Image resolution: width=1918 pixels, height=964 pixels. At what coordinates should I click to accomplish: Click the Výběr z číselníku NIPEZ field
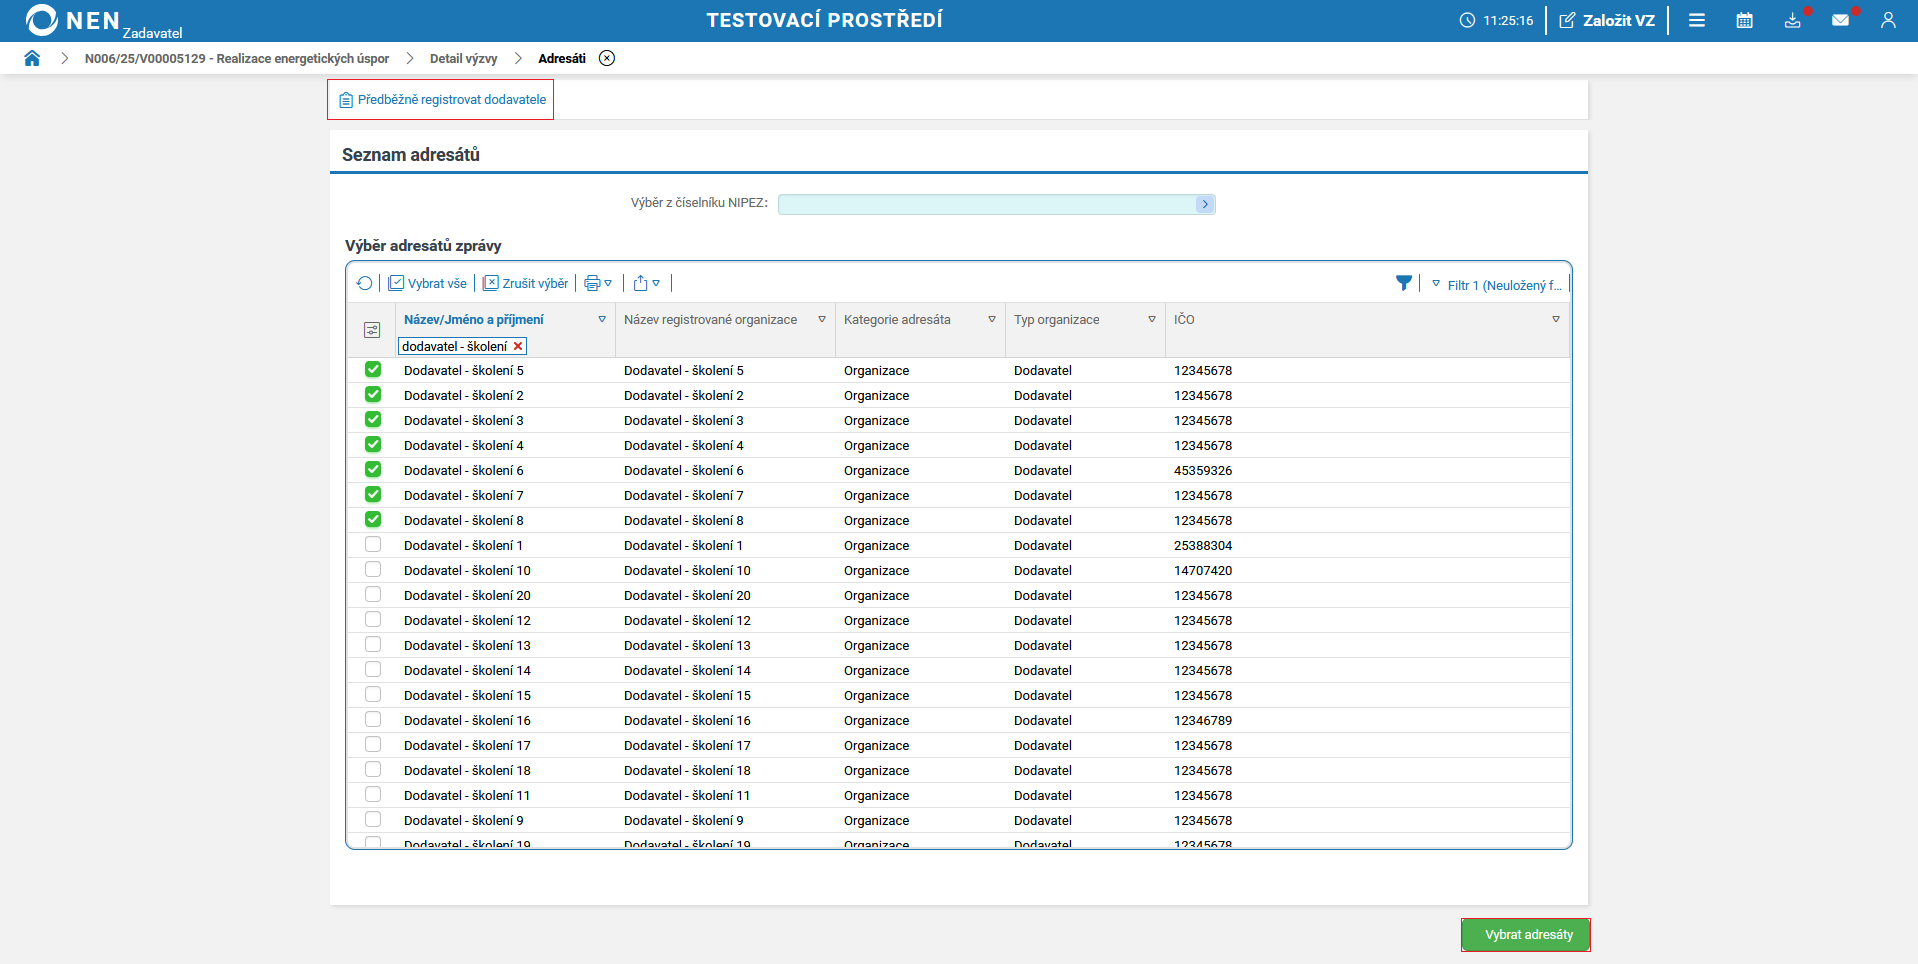[986, 204]
